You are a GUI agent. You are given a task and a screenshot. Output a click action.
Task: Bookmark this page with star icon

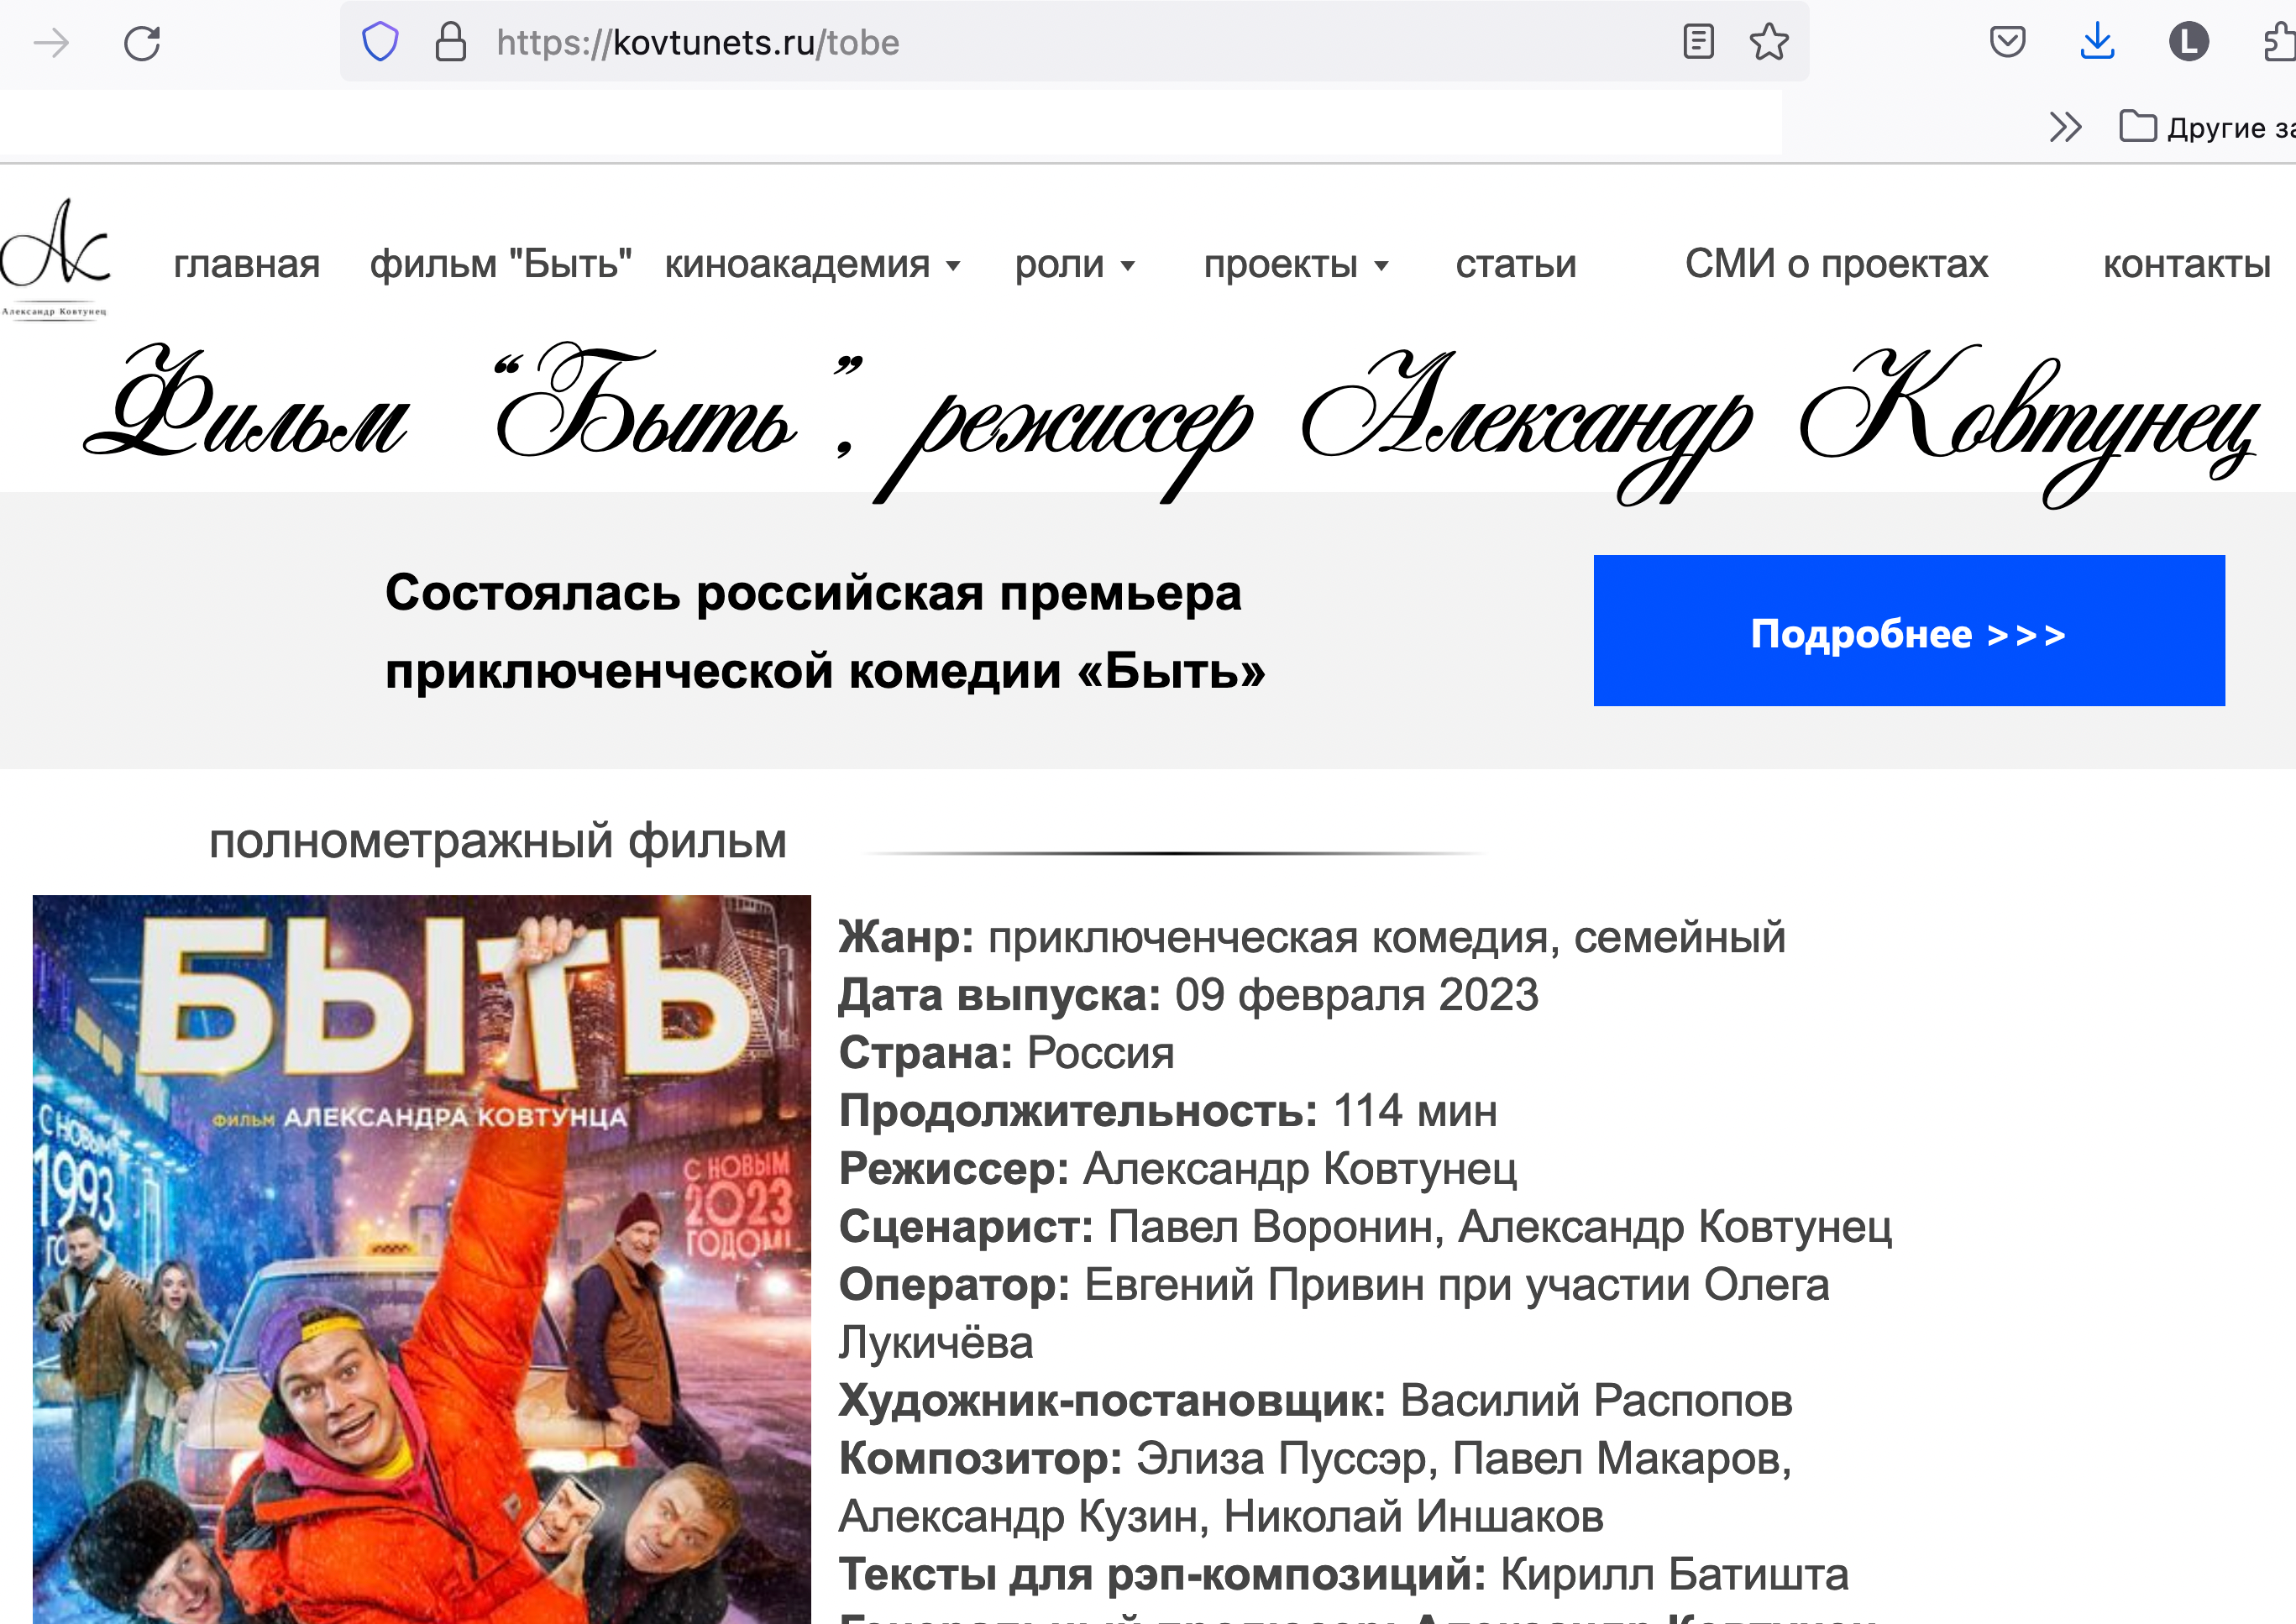tap(1768, 42)
